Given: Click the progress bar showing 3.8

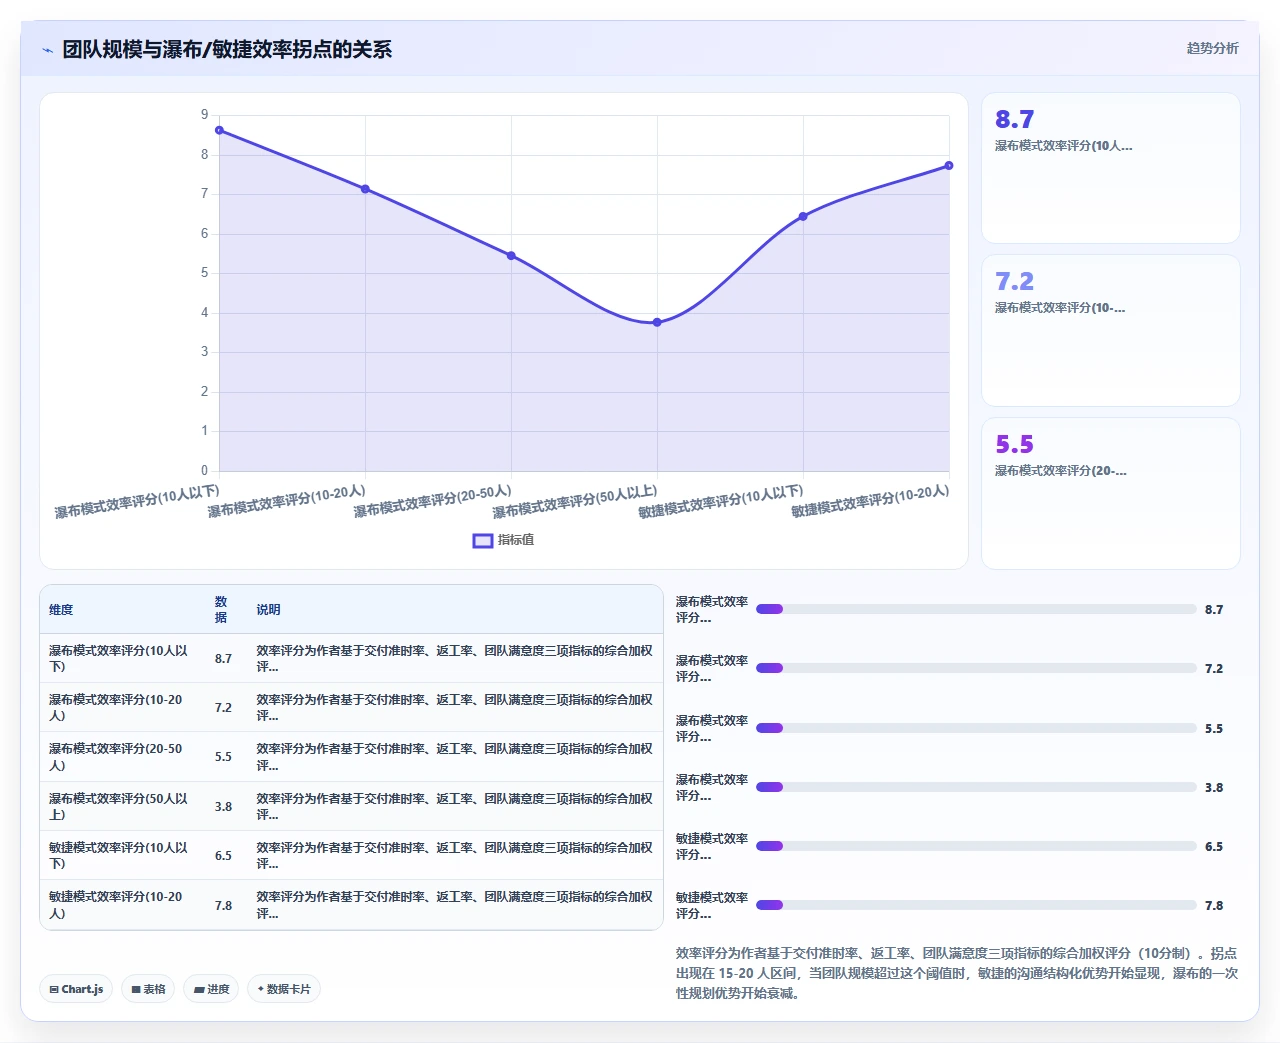Looking at the screenshot, I should click(976, 787).
